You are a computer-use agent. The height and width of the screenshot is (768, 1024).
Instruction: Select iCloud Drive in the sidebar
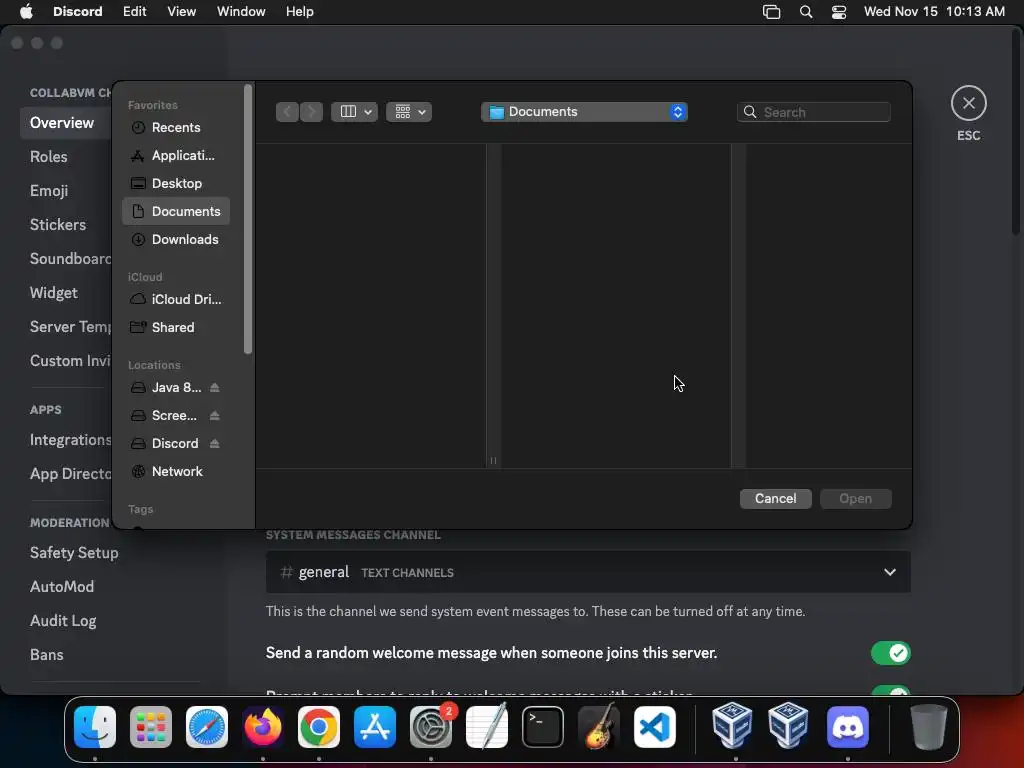click(x=176, y=299)
